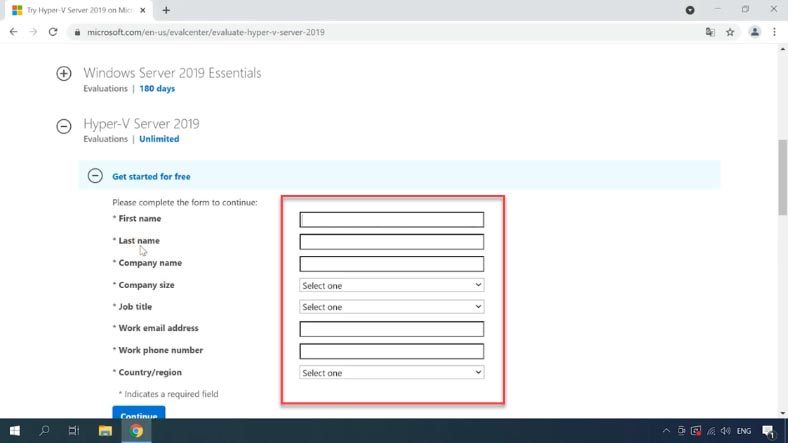Open the translate page icon
The image size is (788, 443).
710,32
